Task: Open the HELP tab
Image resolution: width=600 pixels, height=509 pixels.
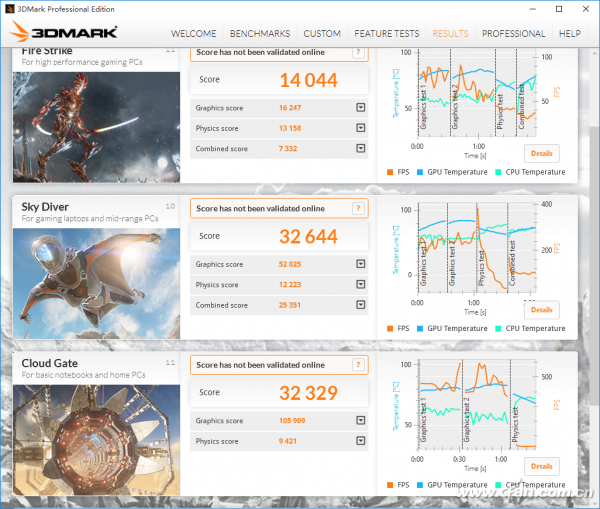Action: click(569, 34)
